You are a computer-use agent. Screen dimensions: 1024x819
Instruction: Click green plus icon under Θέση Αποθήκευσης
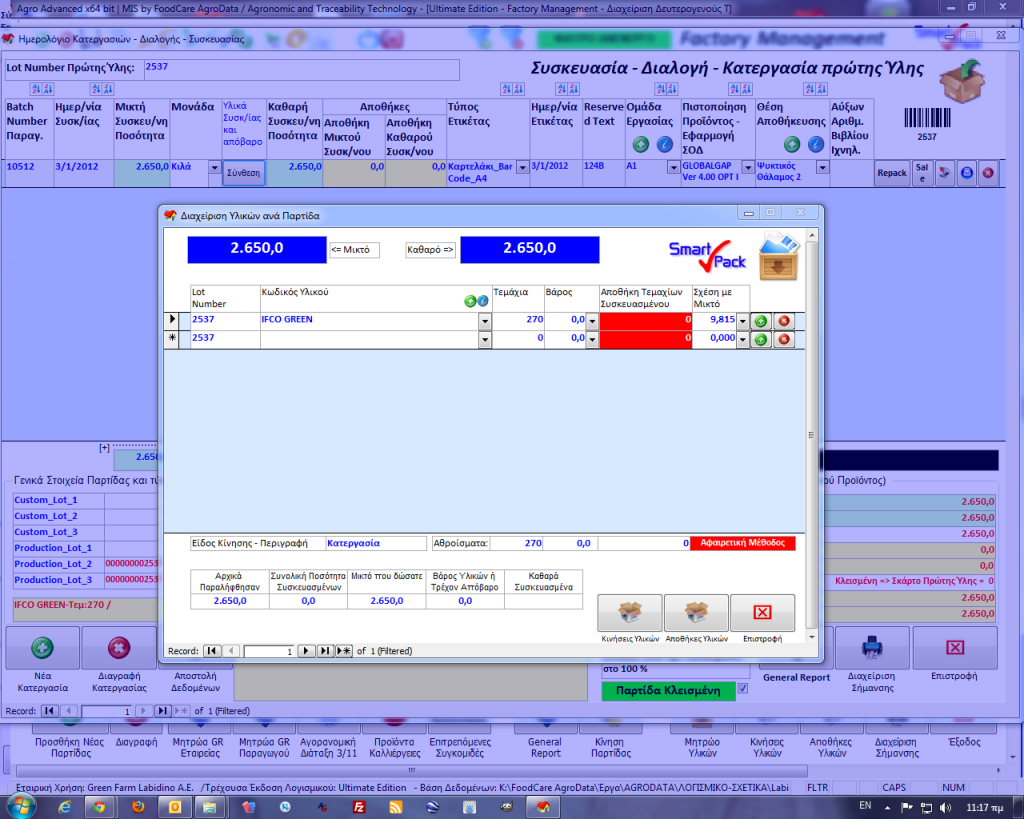792,144
